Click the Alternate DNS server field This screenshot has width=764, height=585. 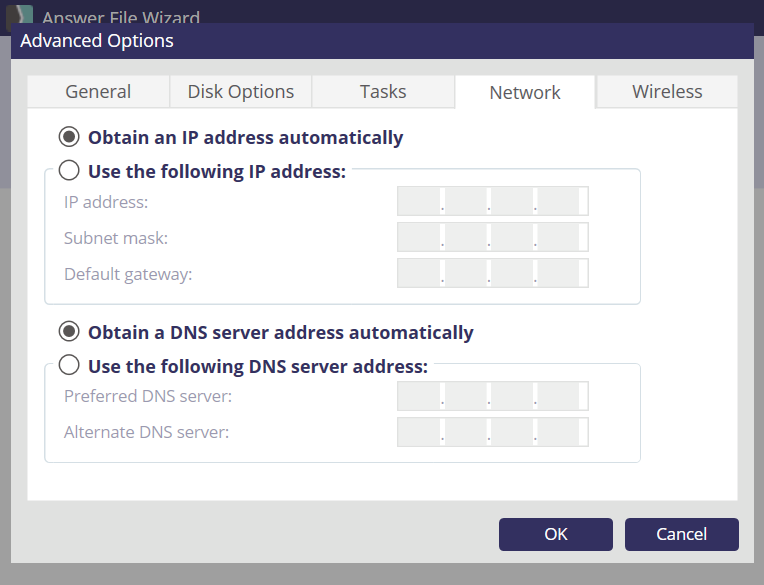point(492,432)
